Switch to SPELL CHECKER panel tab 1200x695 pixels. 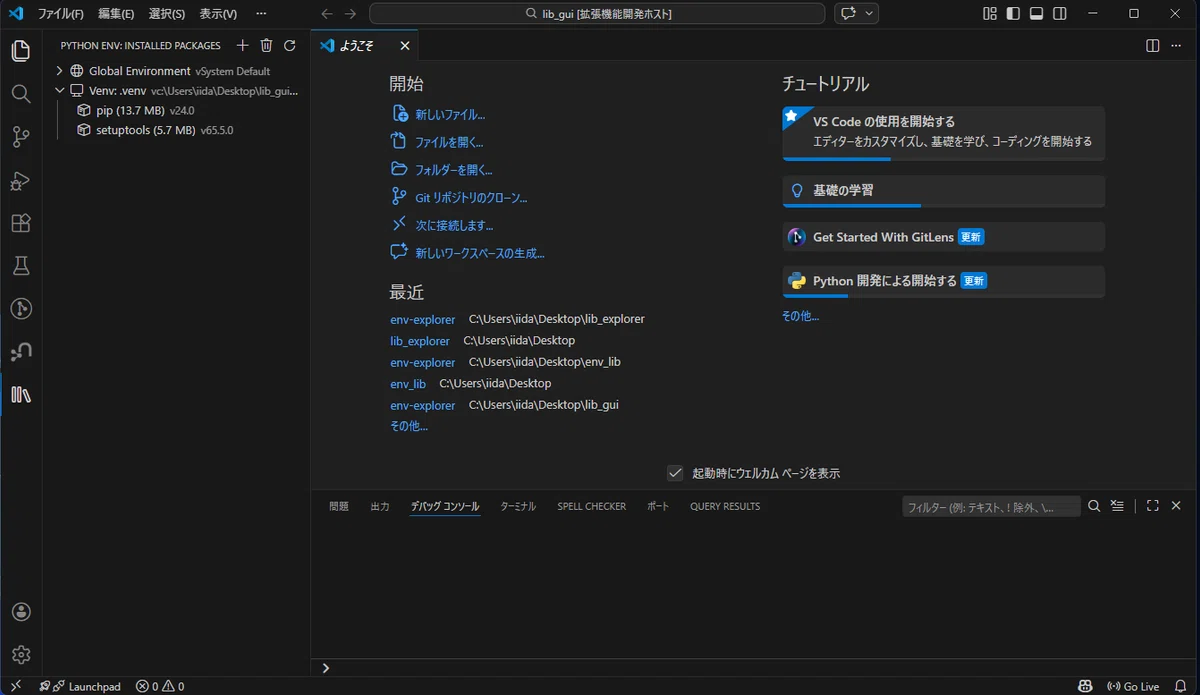592,506
